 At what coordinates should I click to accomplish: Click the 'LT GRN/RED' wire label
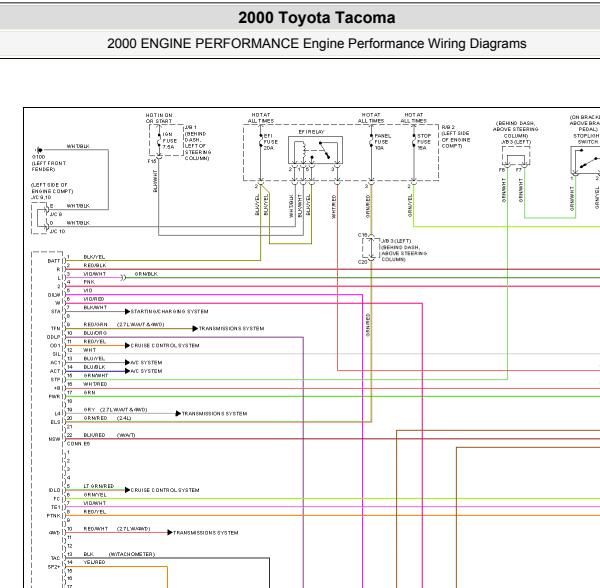(99, 486)
